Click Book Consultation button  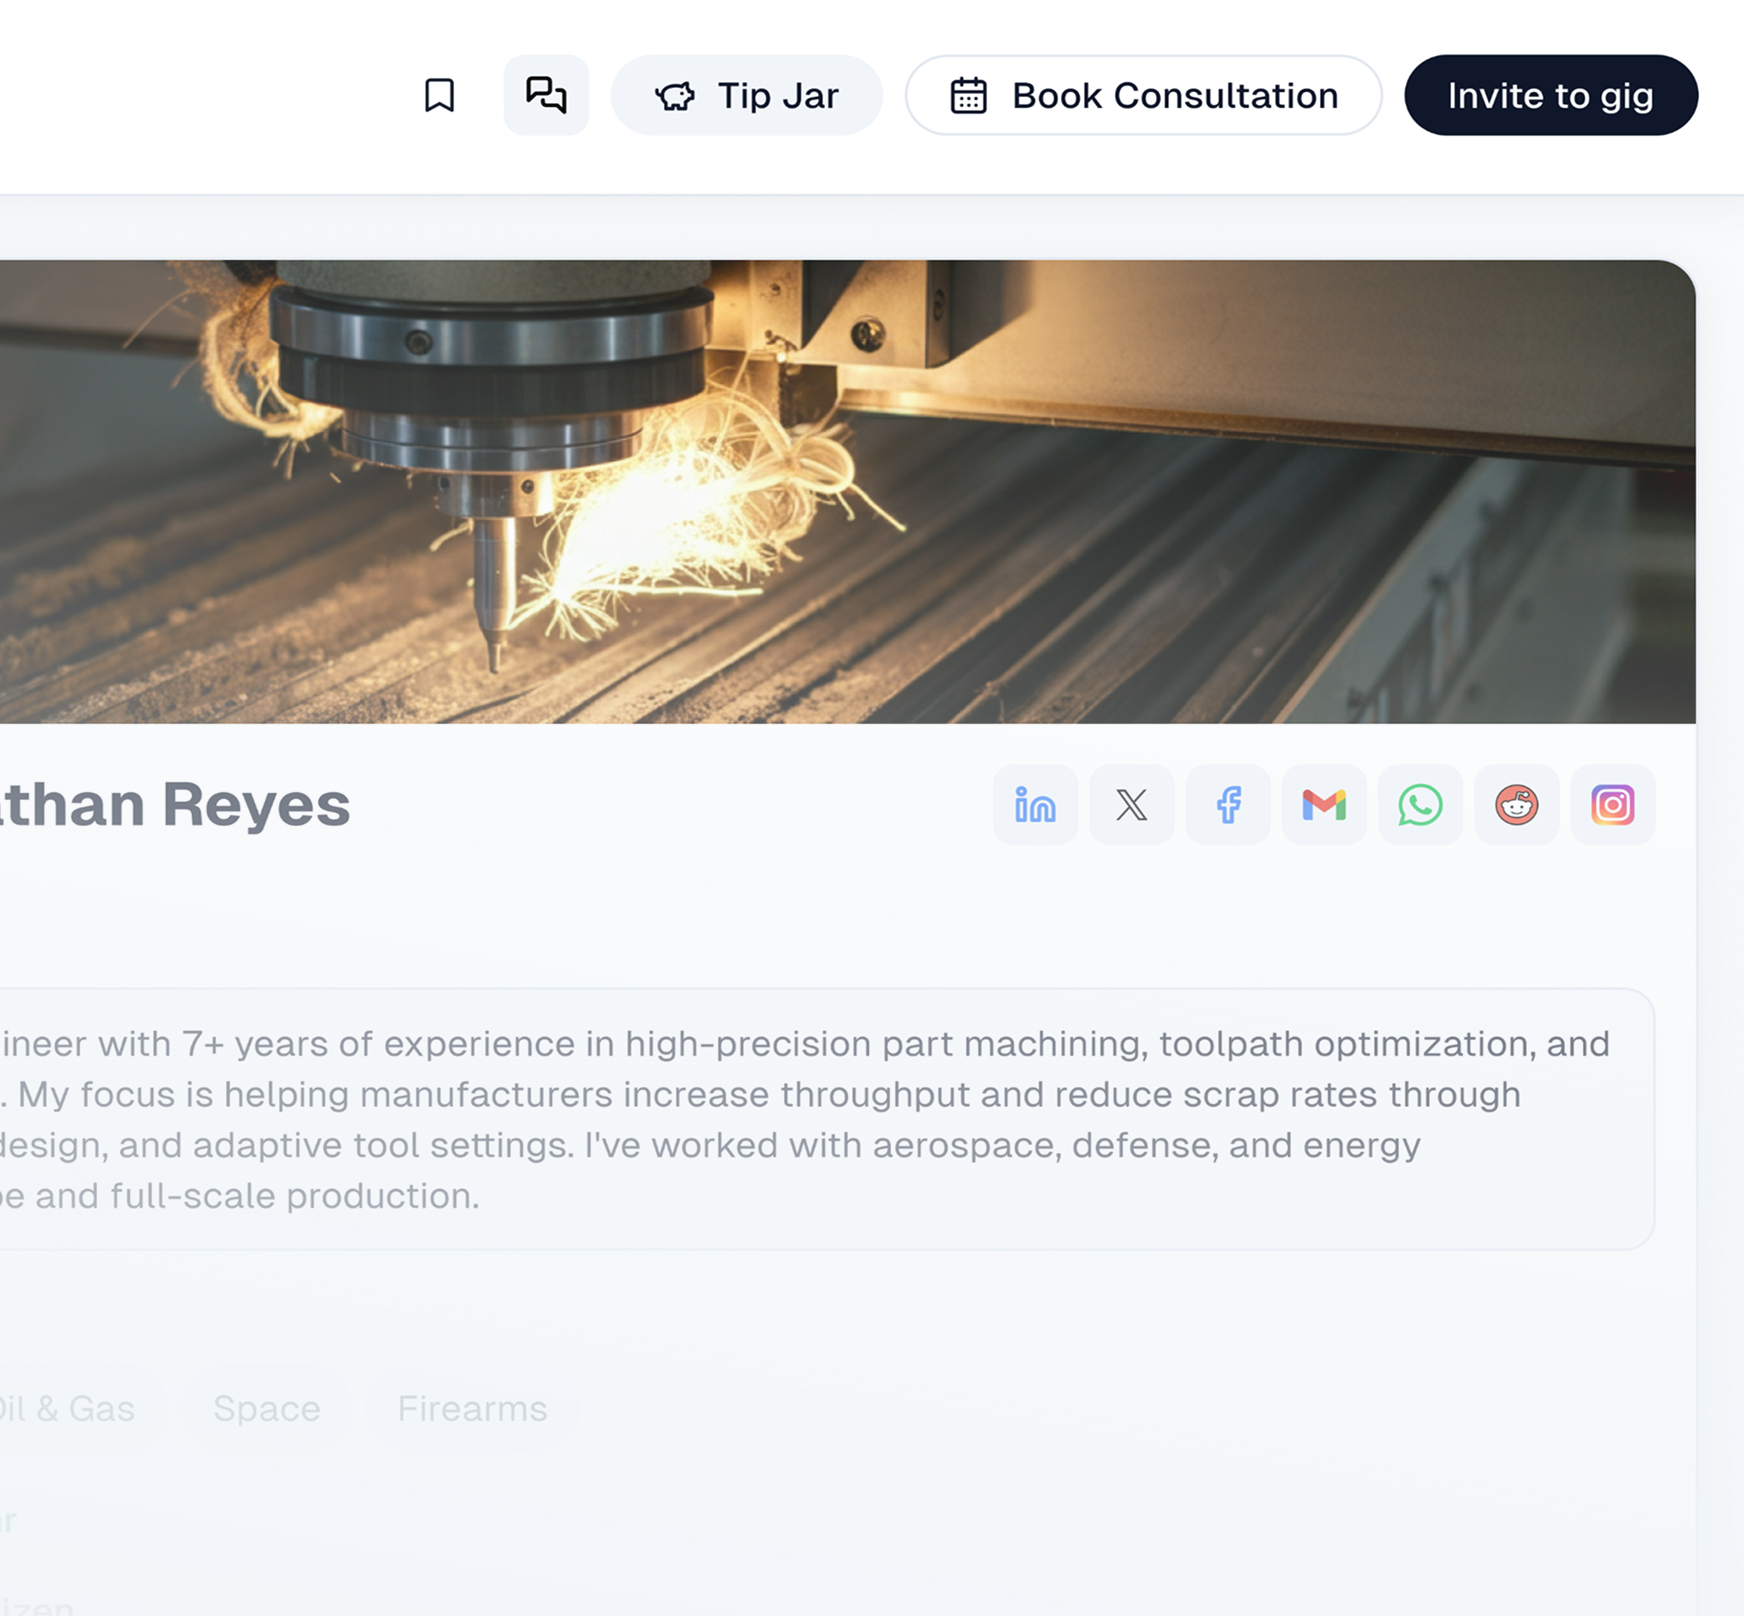pyautogui.click(x=1143, y=95)
